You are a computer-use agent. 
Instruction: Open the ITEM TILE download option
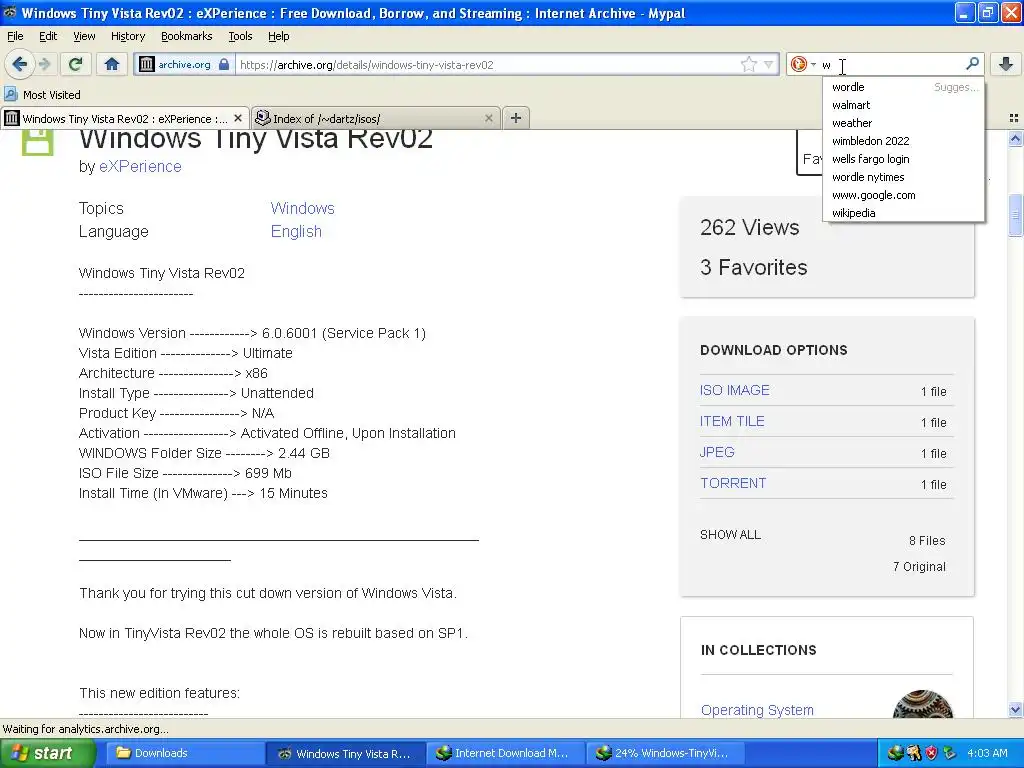(x=732, y=421)
